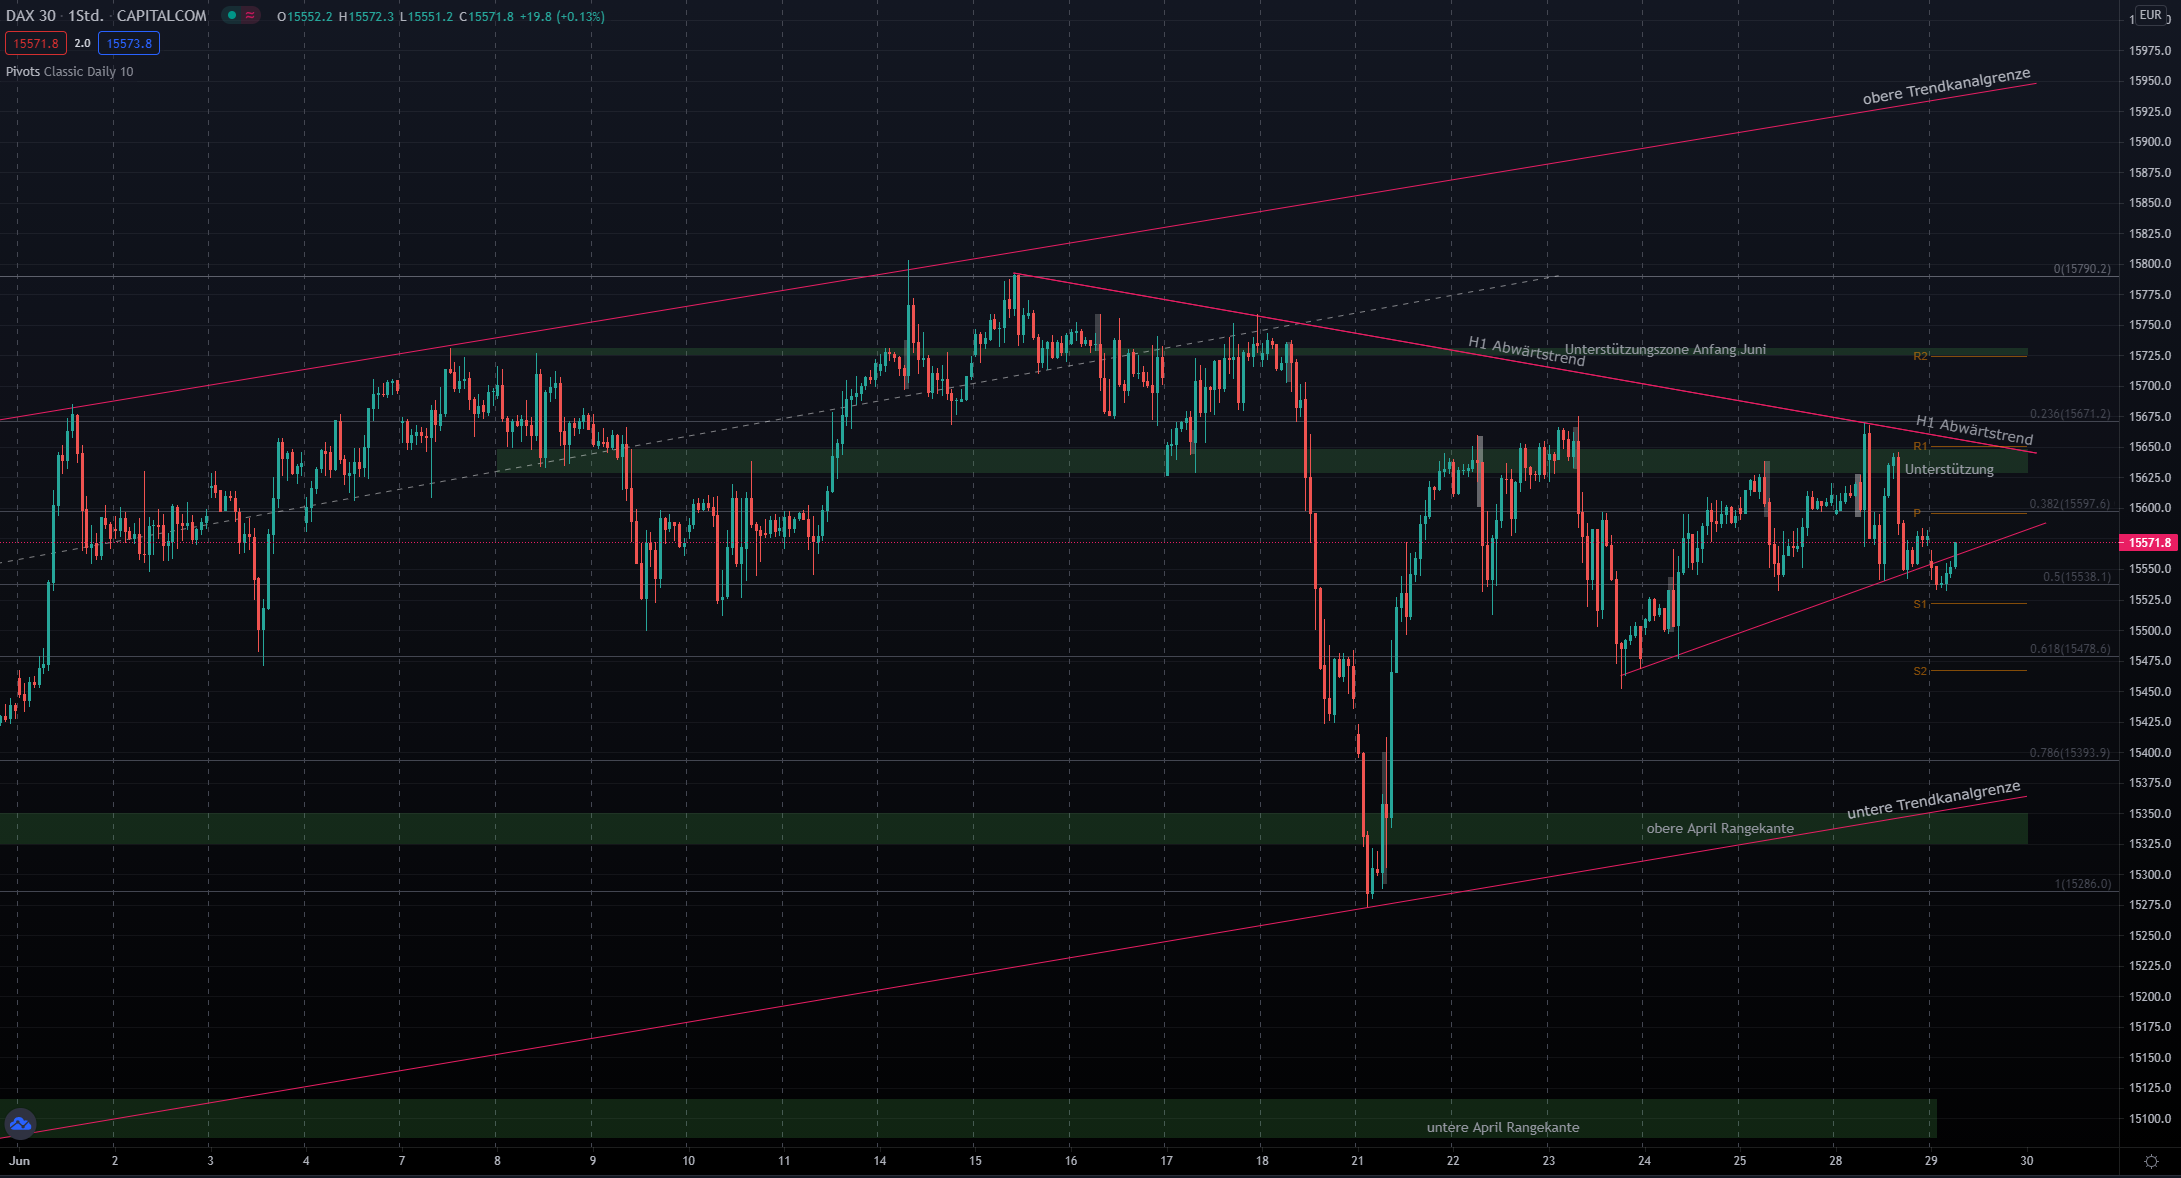Click the 0.5(15538.1) Fibonacci level label
The height and width of the screenshot is (1178, 2181).
(x=2076, y=577)
